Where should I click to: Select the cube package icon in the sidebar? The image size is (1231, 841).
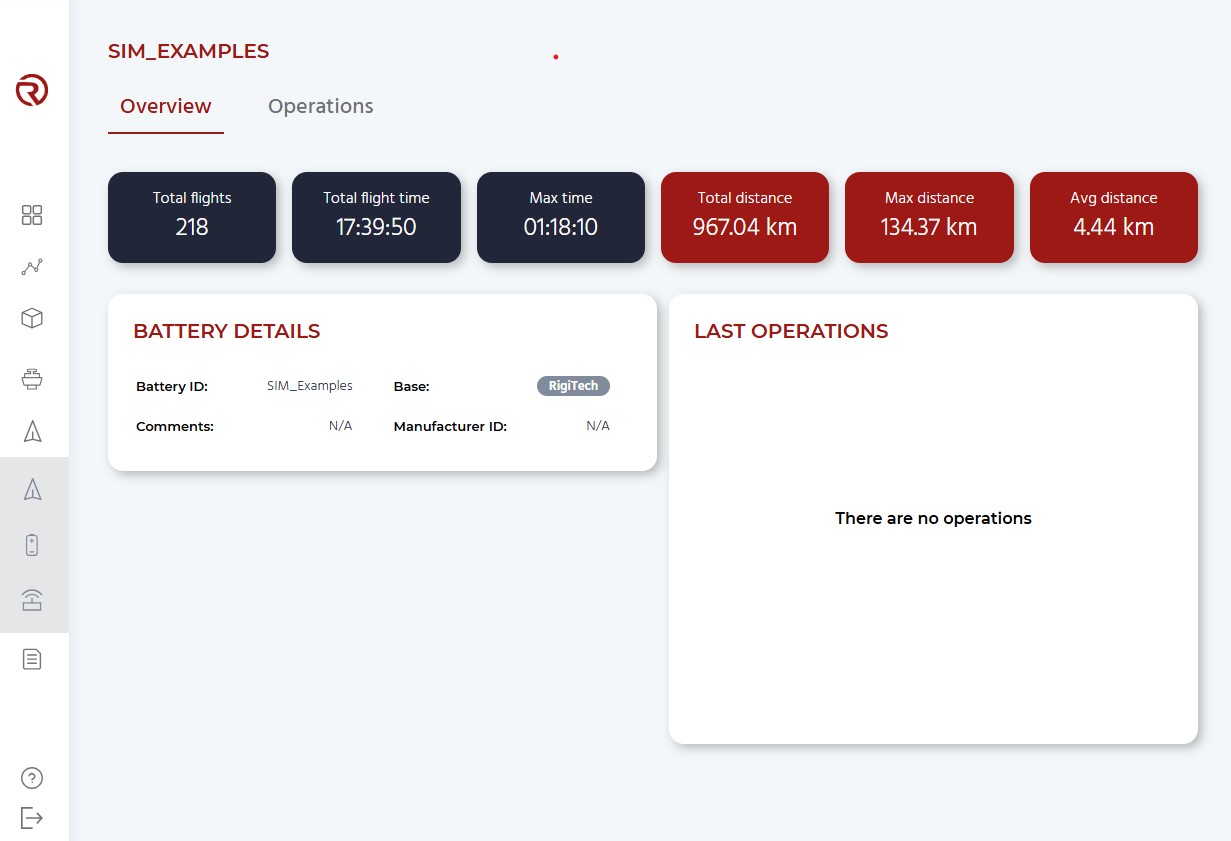pyautogui.click(x=32, y=318)
